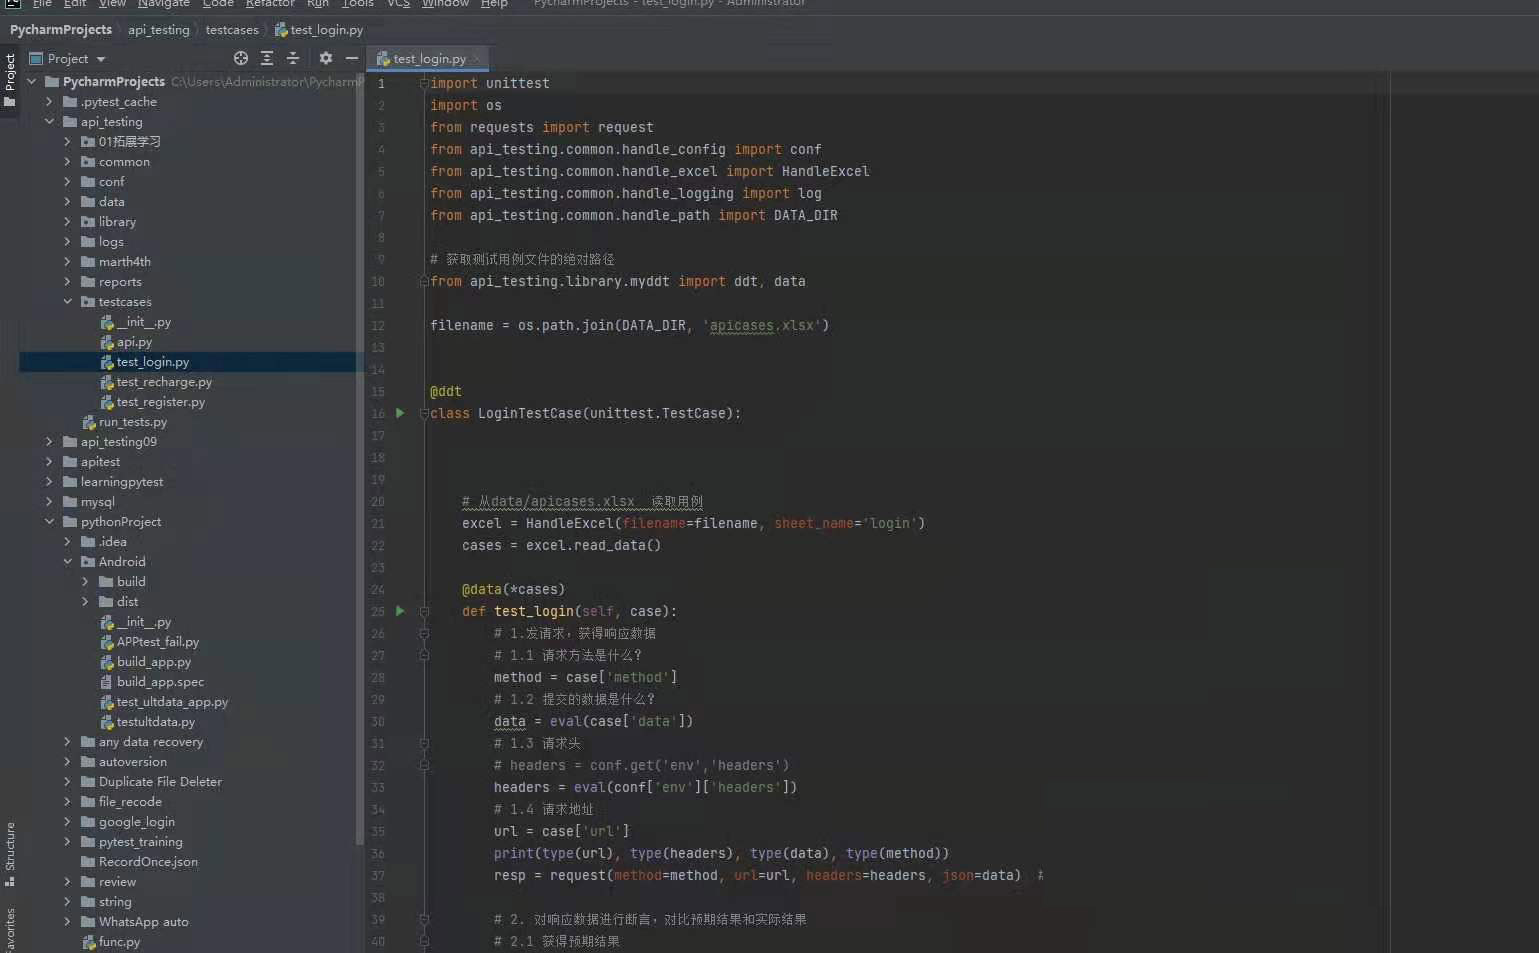Viewport: 1539px width, 953px height.
Task: Fold the test_login method at line 25
Action: [x=424, y=611]
